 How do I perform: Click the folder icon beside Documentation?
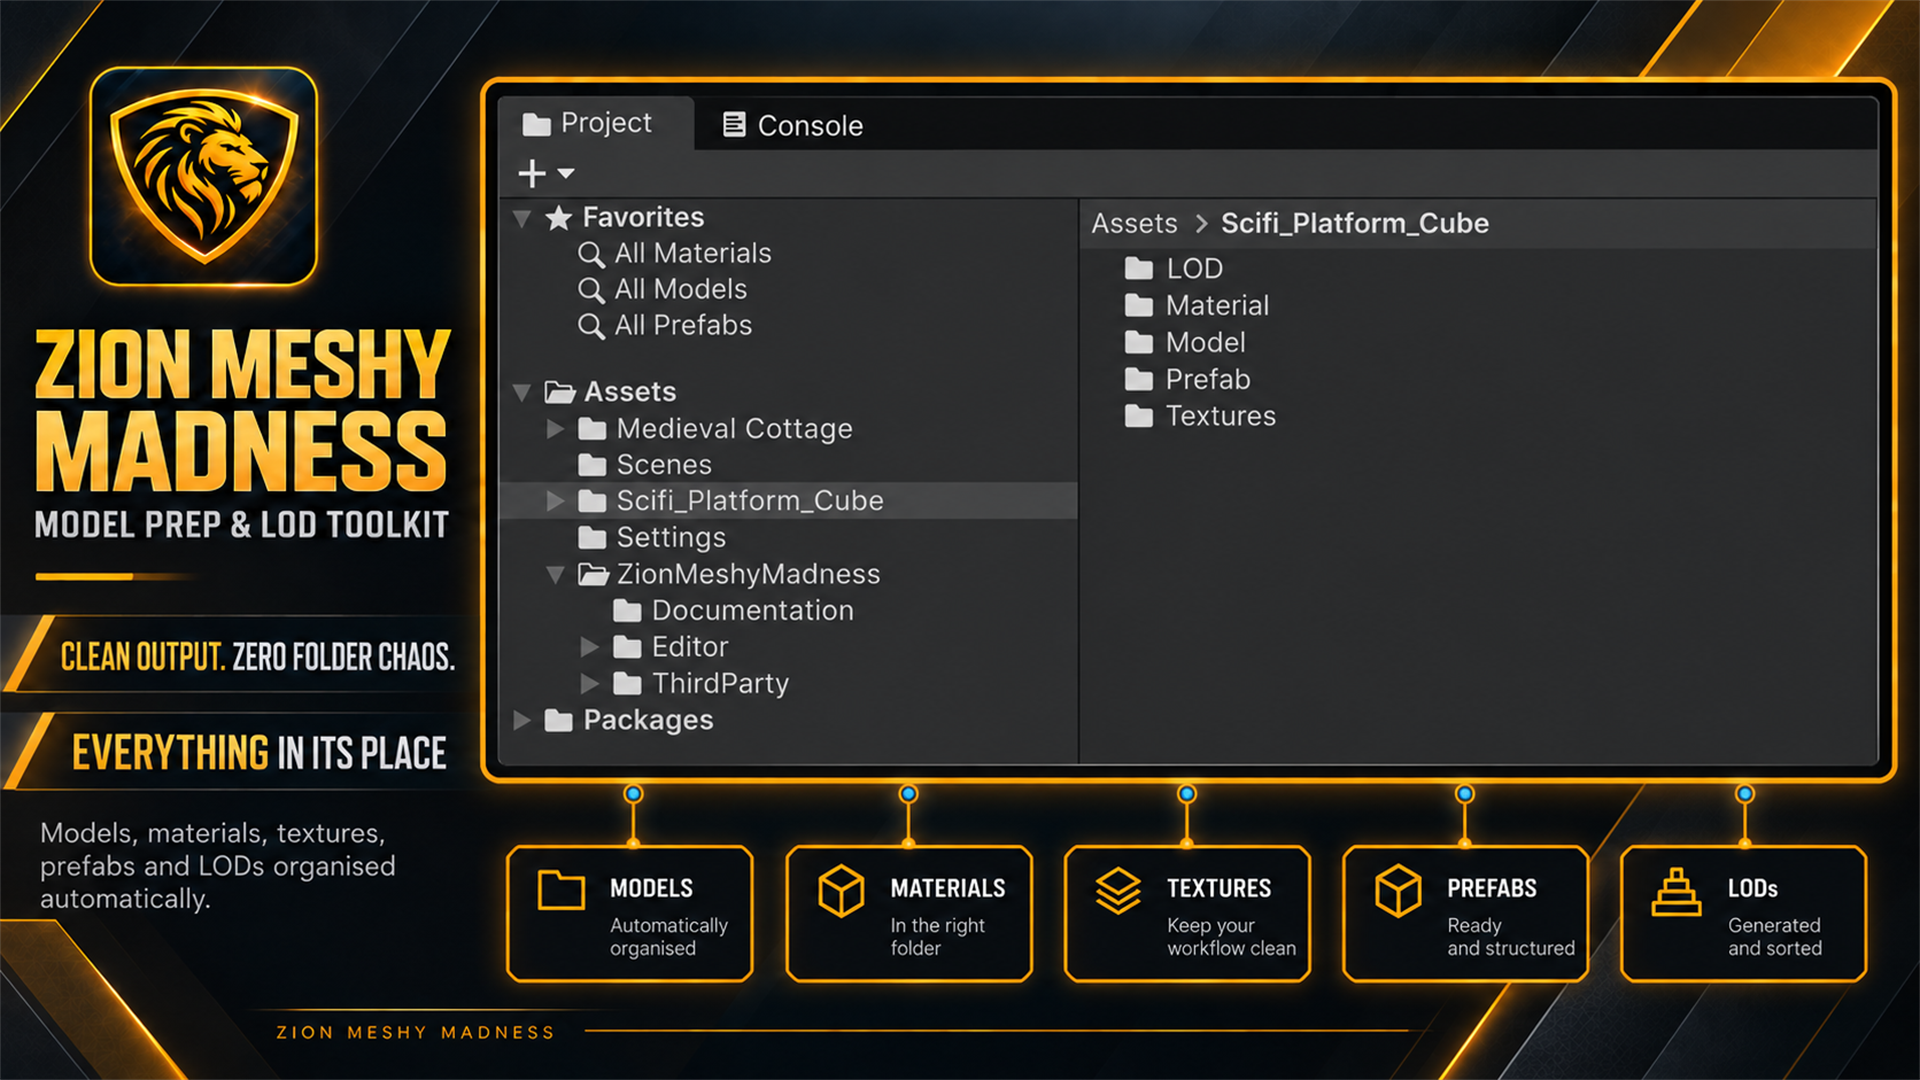coord(627,611)
